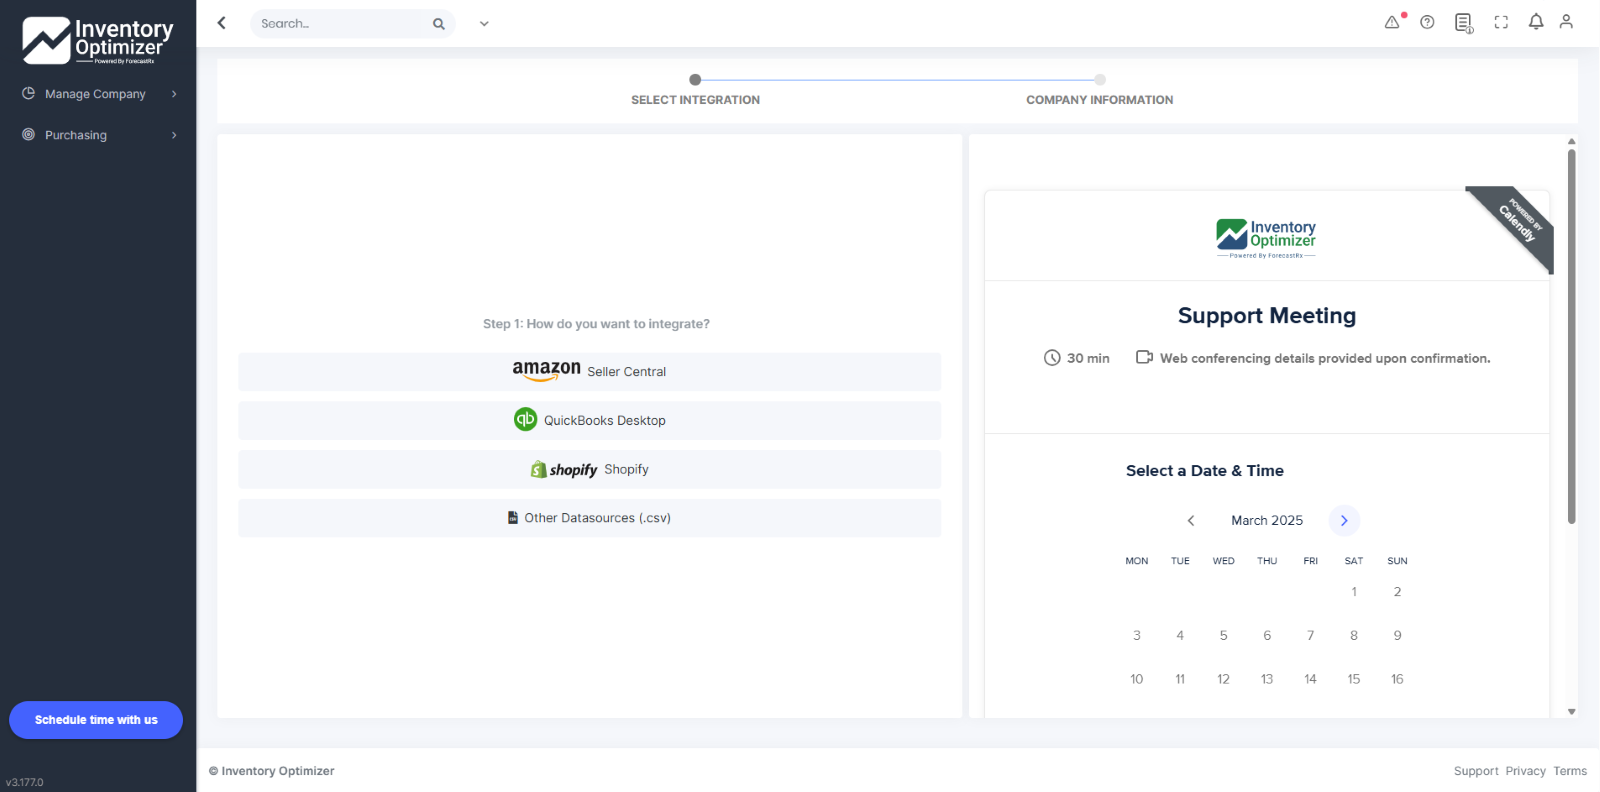
Task: Toggle fullscreen mode icon
Action: click(x=1501, y=22)
